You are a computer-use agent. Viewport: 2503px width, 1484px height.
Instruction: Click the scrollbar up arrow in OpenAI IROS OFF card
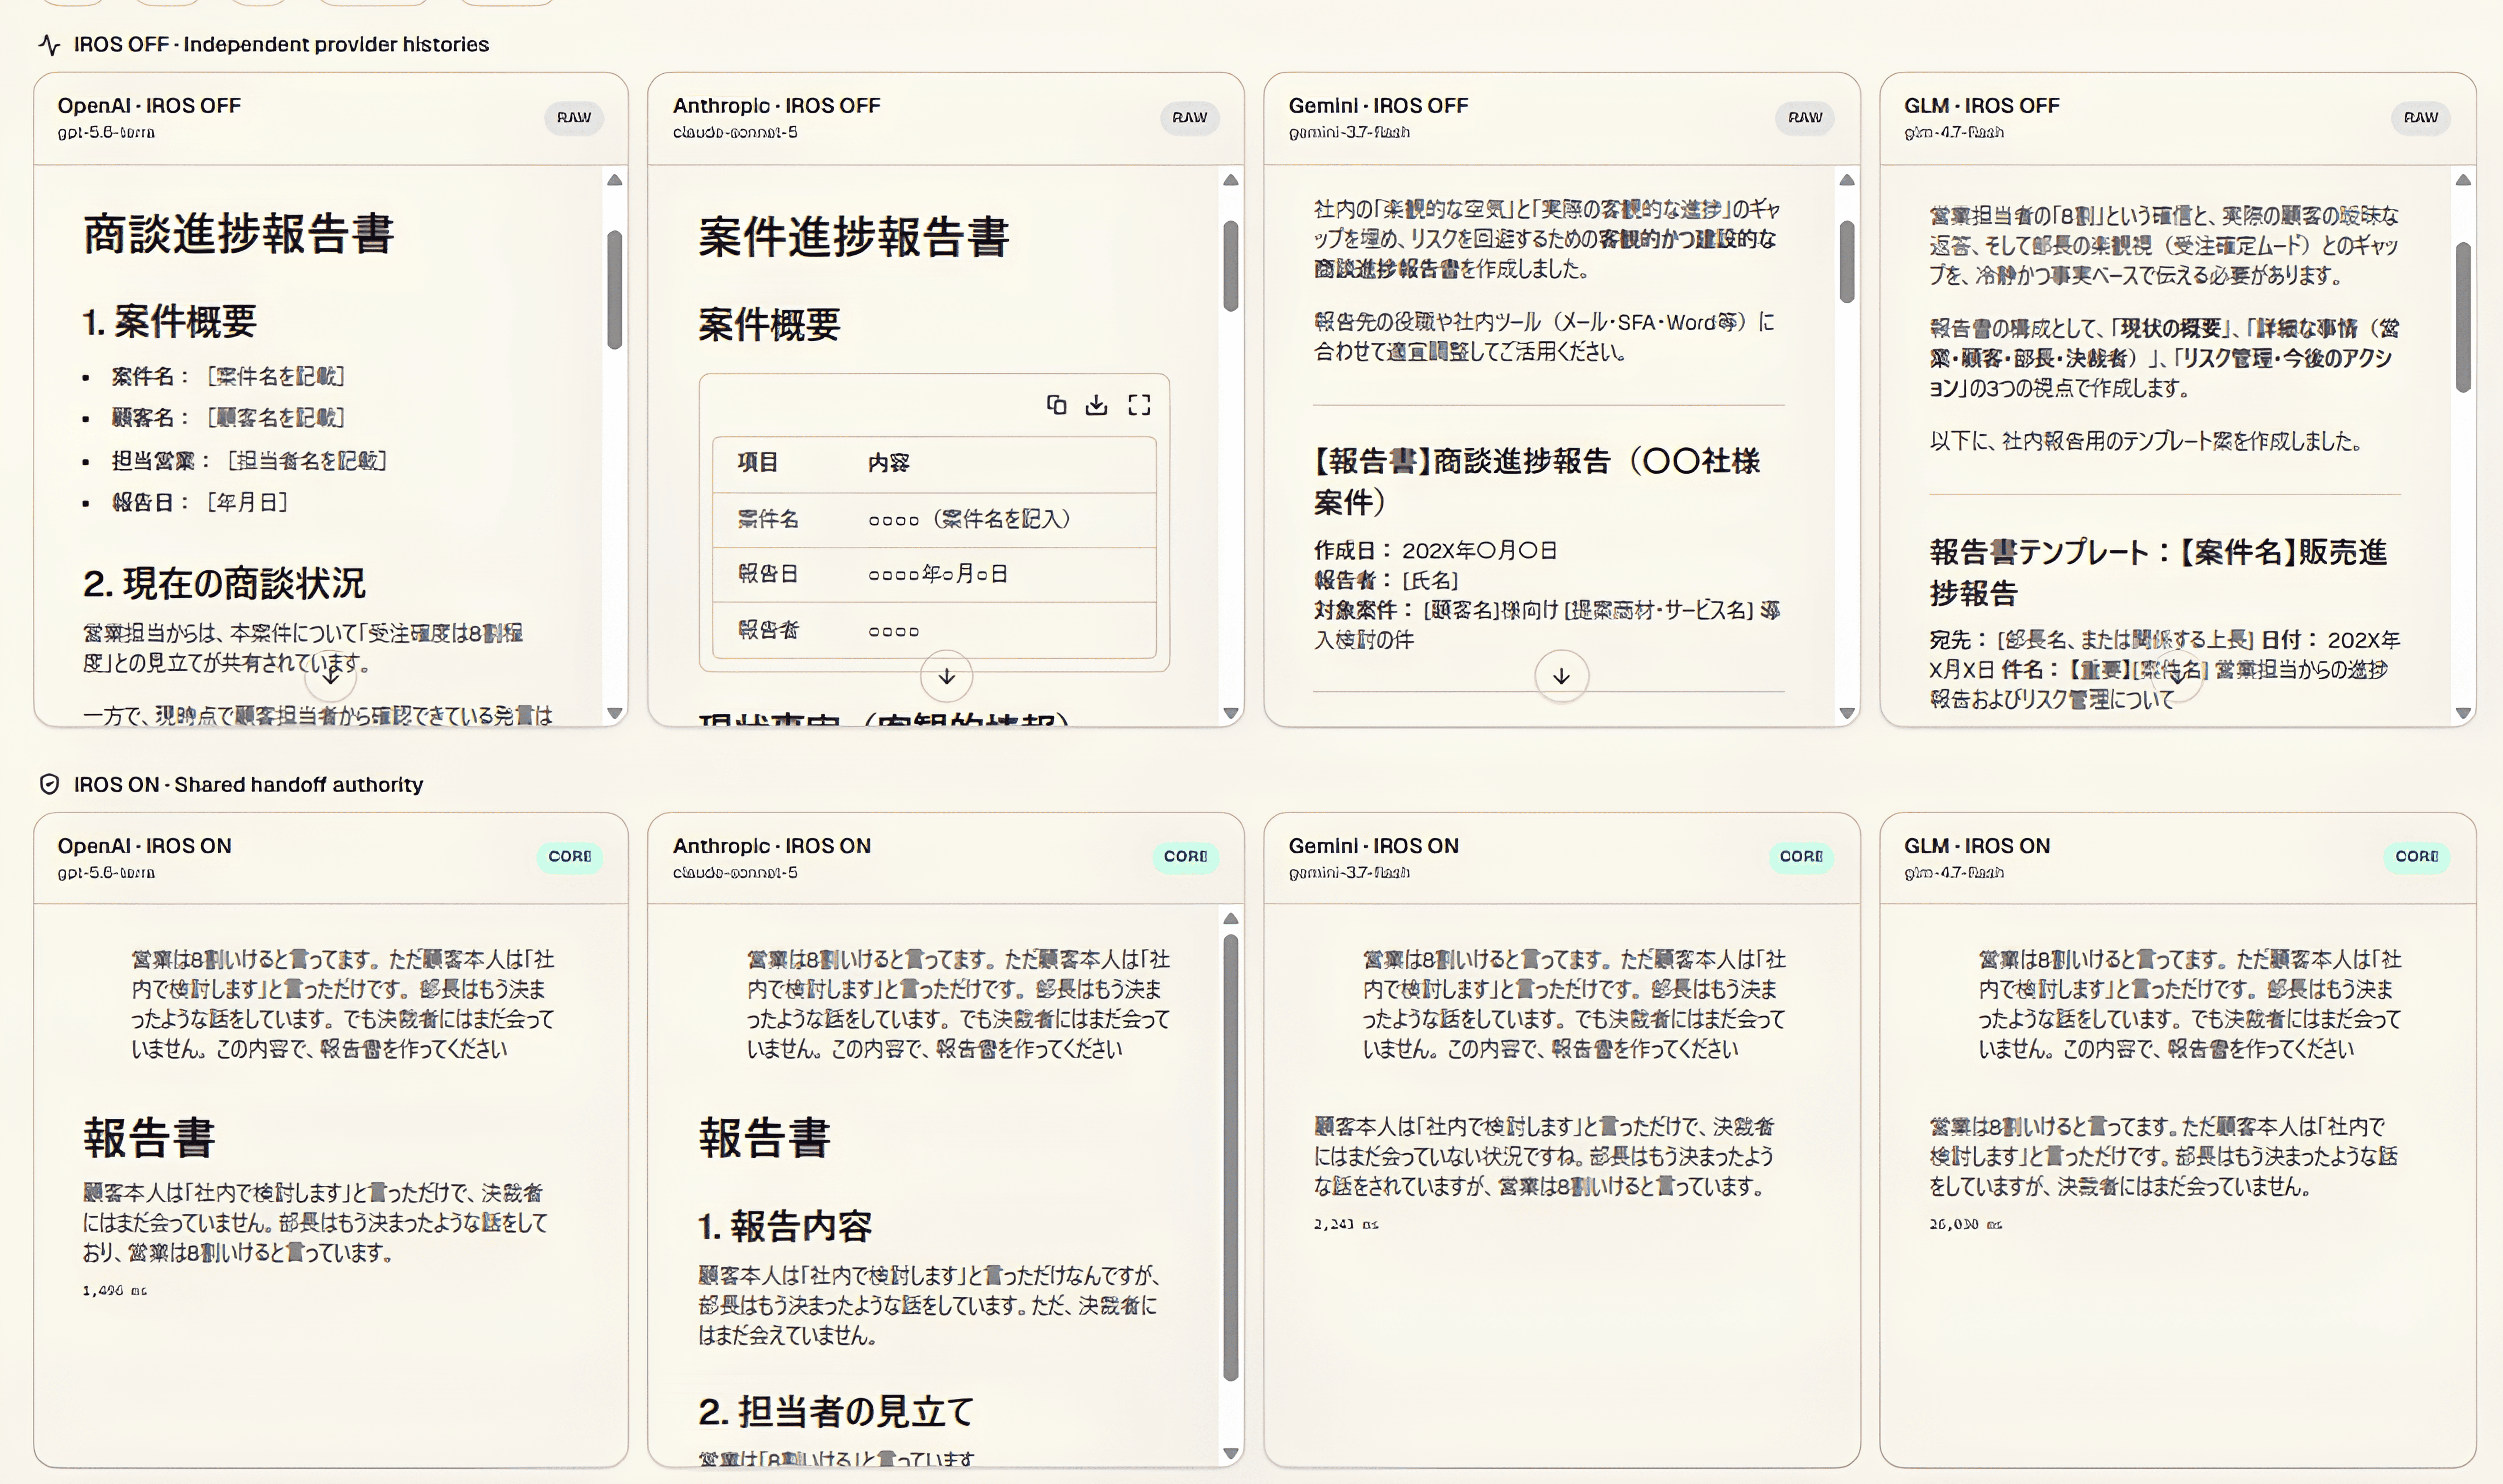615,180
